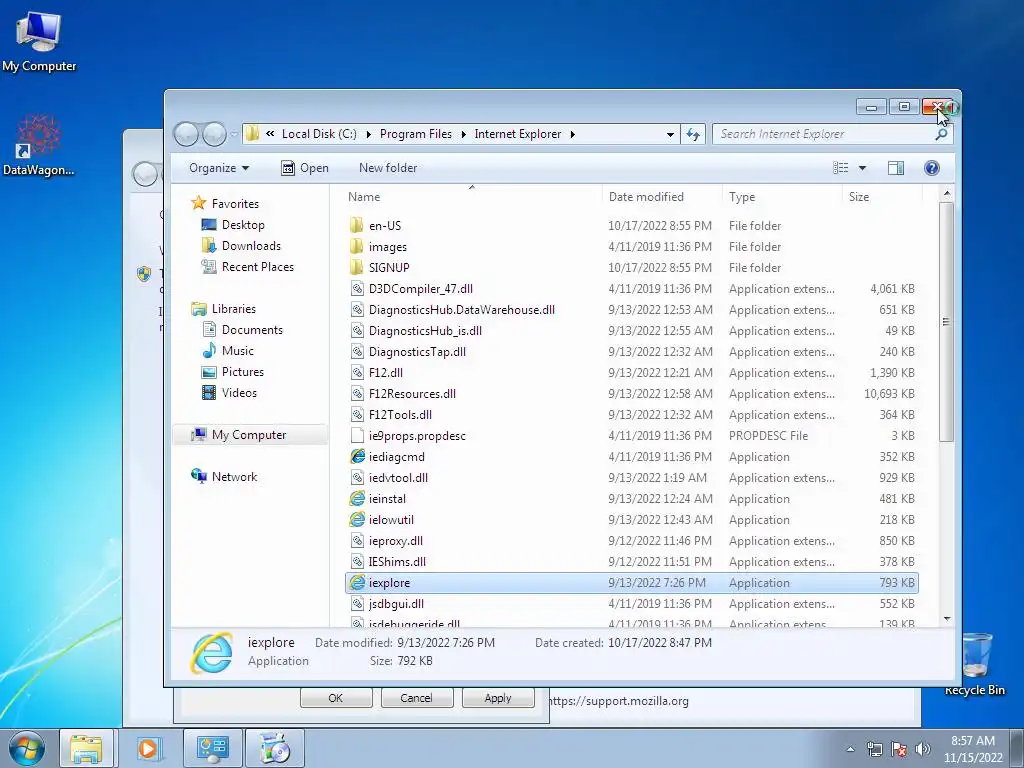Open the iexplore application file
Screen dimensions: 1024x768
[x=631, y=583]
